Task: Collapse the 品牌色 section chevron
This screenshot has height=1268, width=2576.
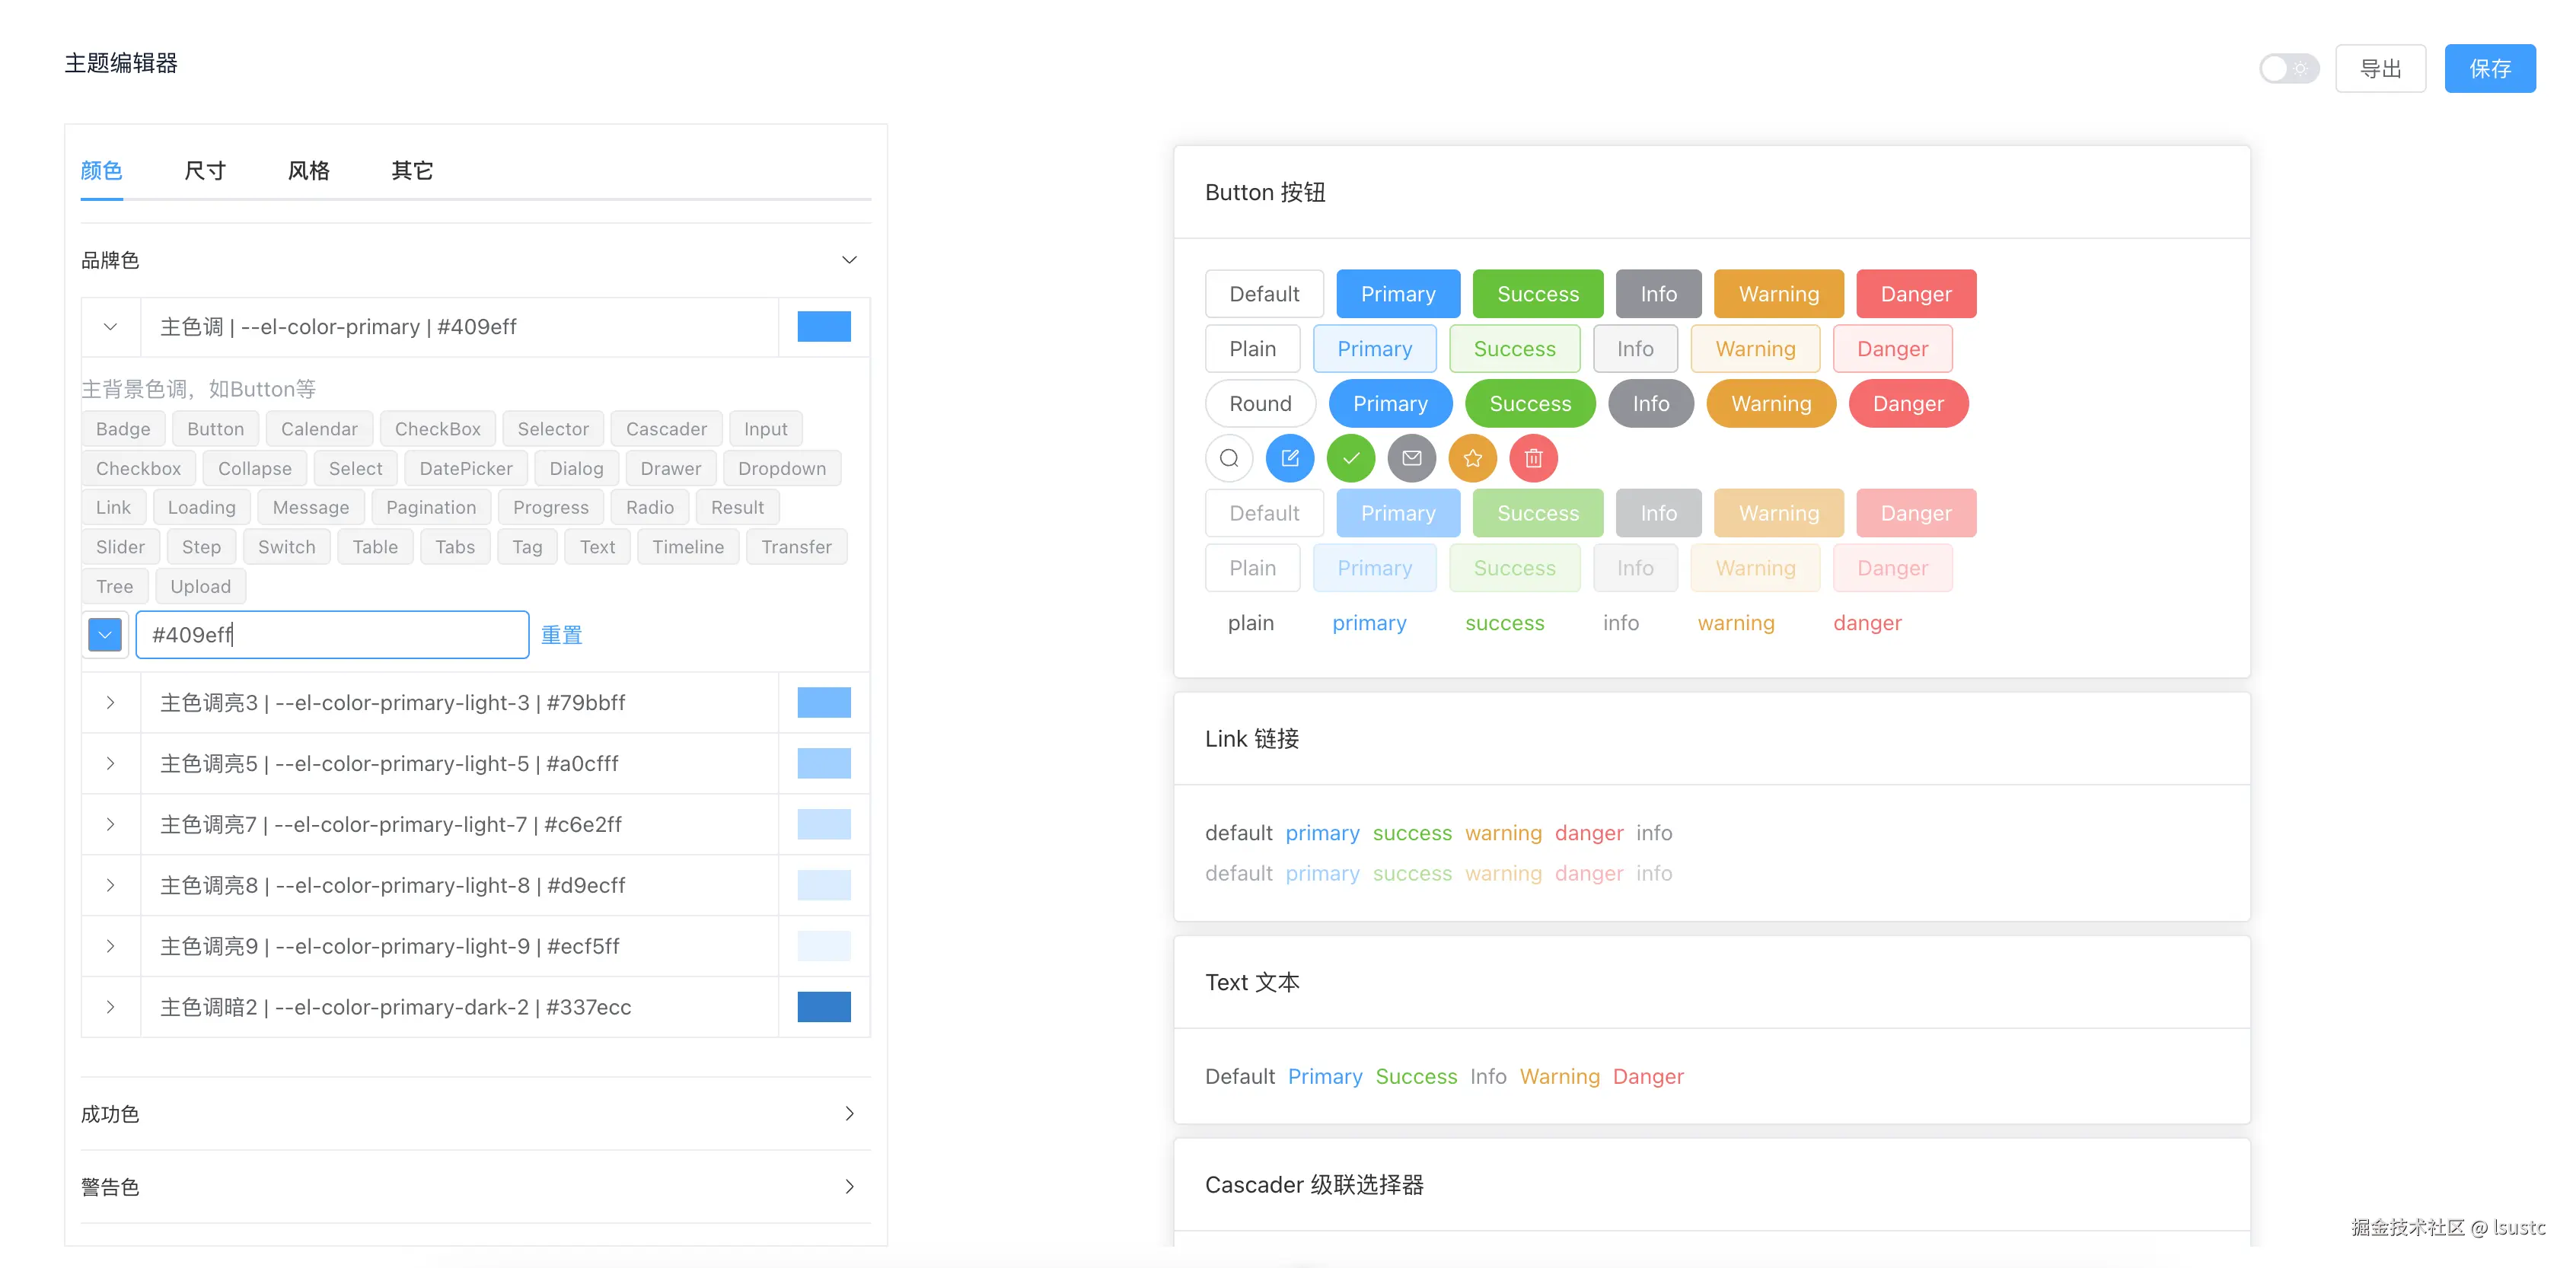Action: [849, 260]
